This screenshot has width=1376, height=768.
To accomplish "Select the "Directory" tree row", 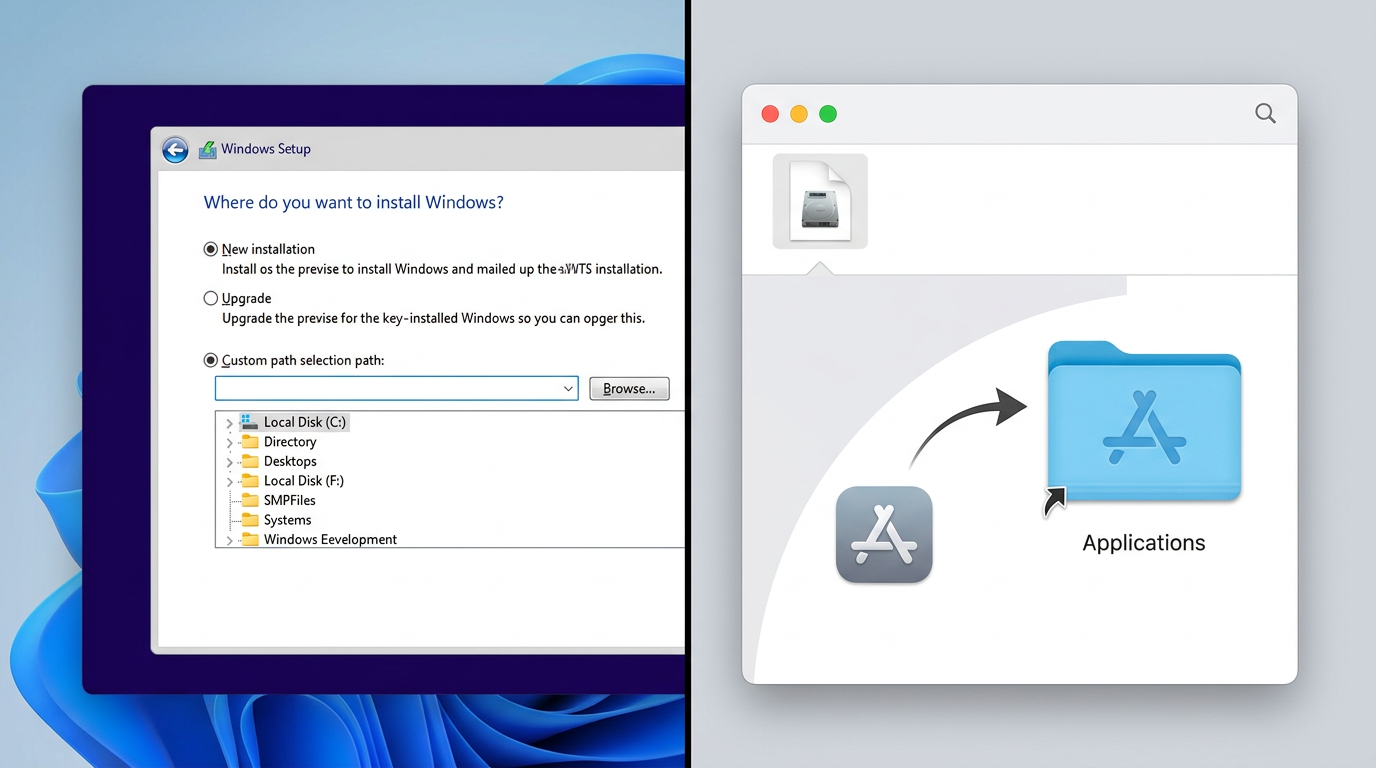I will click(x=290, y=442).
